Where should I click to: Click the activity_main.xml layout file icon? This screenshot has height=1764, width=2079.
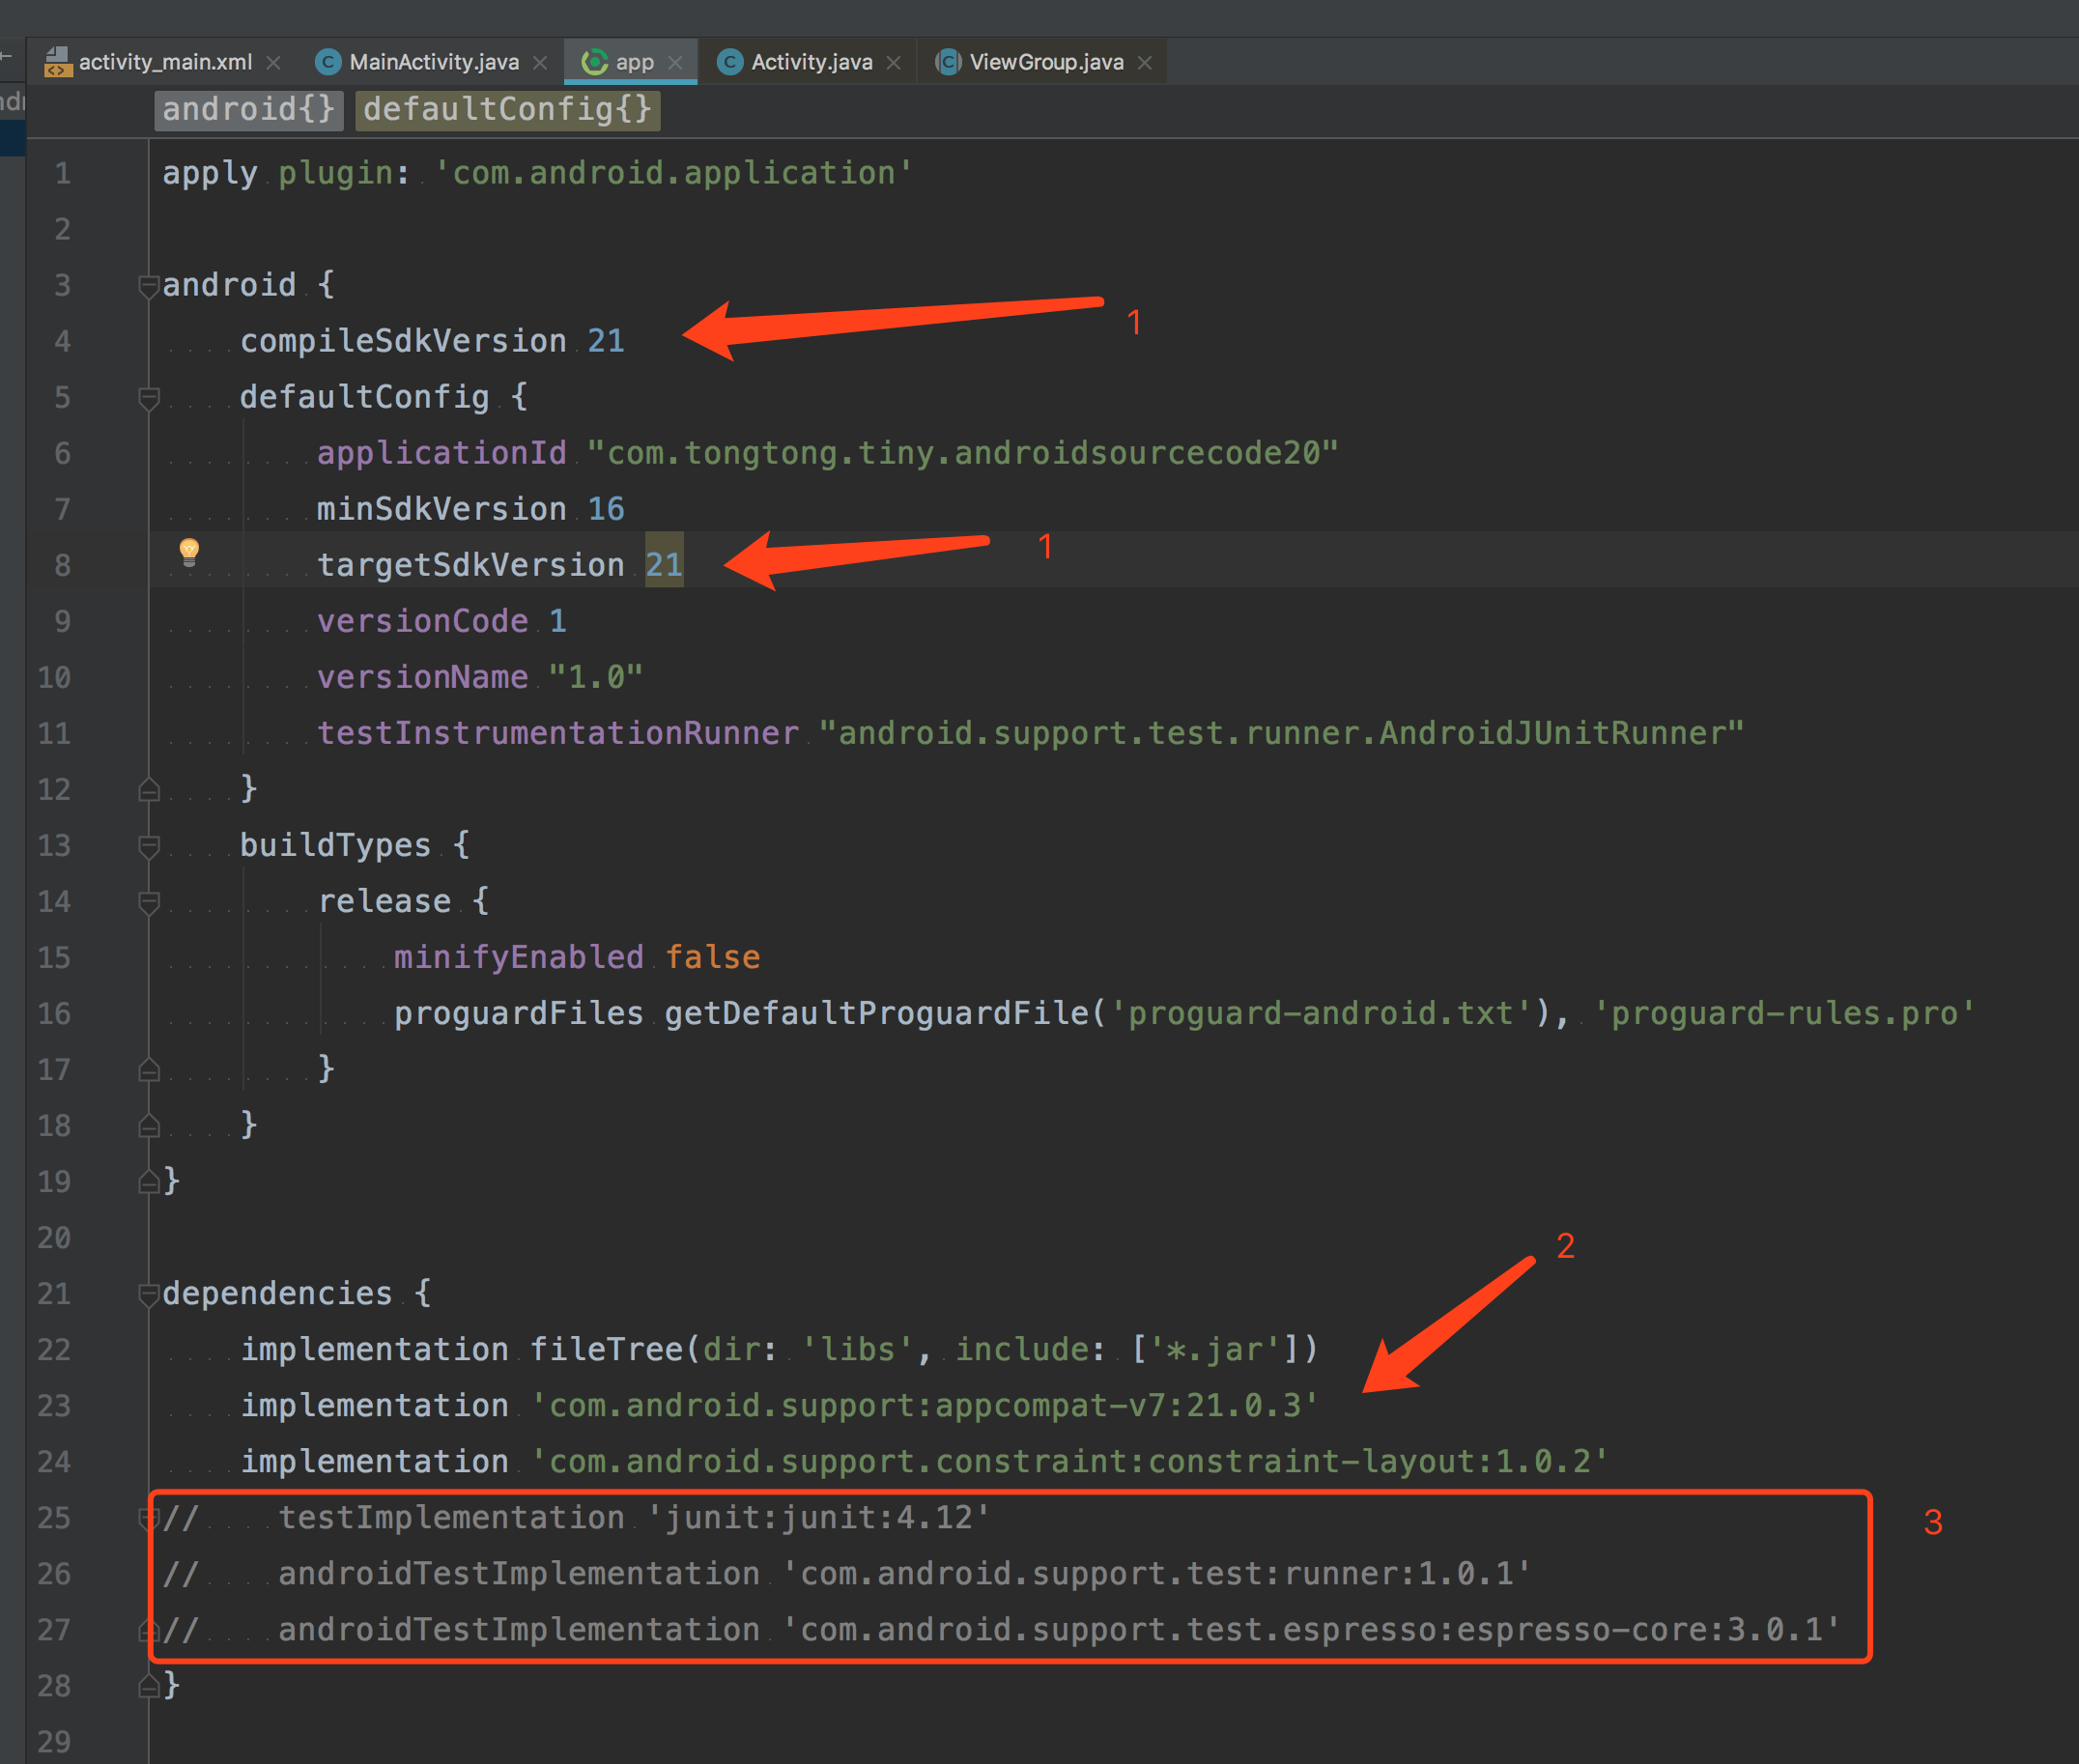pyautogui.click(x=58, y=62)
